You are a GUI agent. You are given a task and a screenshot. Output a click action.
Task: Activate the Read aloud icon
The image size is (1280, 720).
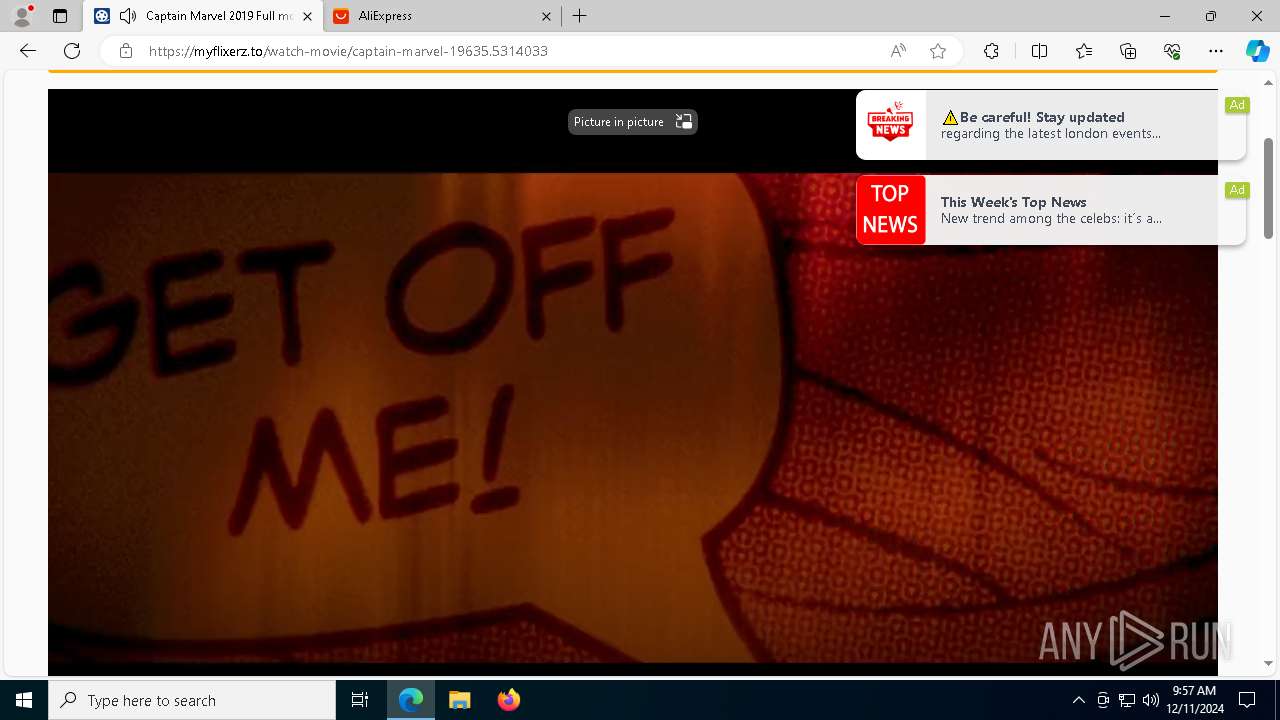tap(898, 51)
